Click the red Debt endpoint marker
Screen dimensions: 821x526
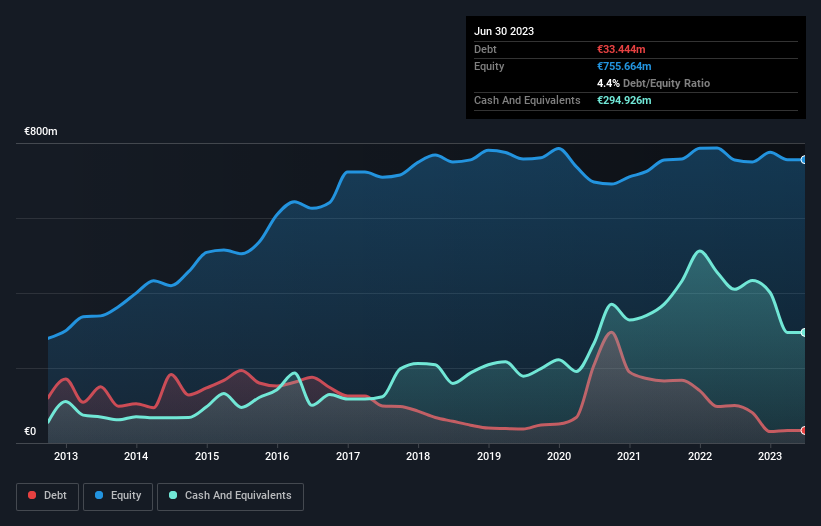804,430
